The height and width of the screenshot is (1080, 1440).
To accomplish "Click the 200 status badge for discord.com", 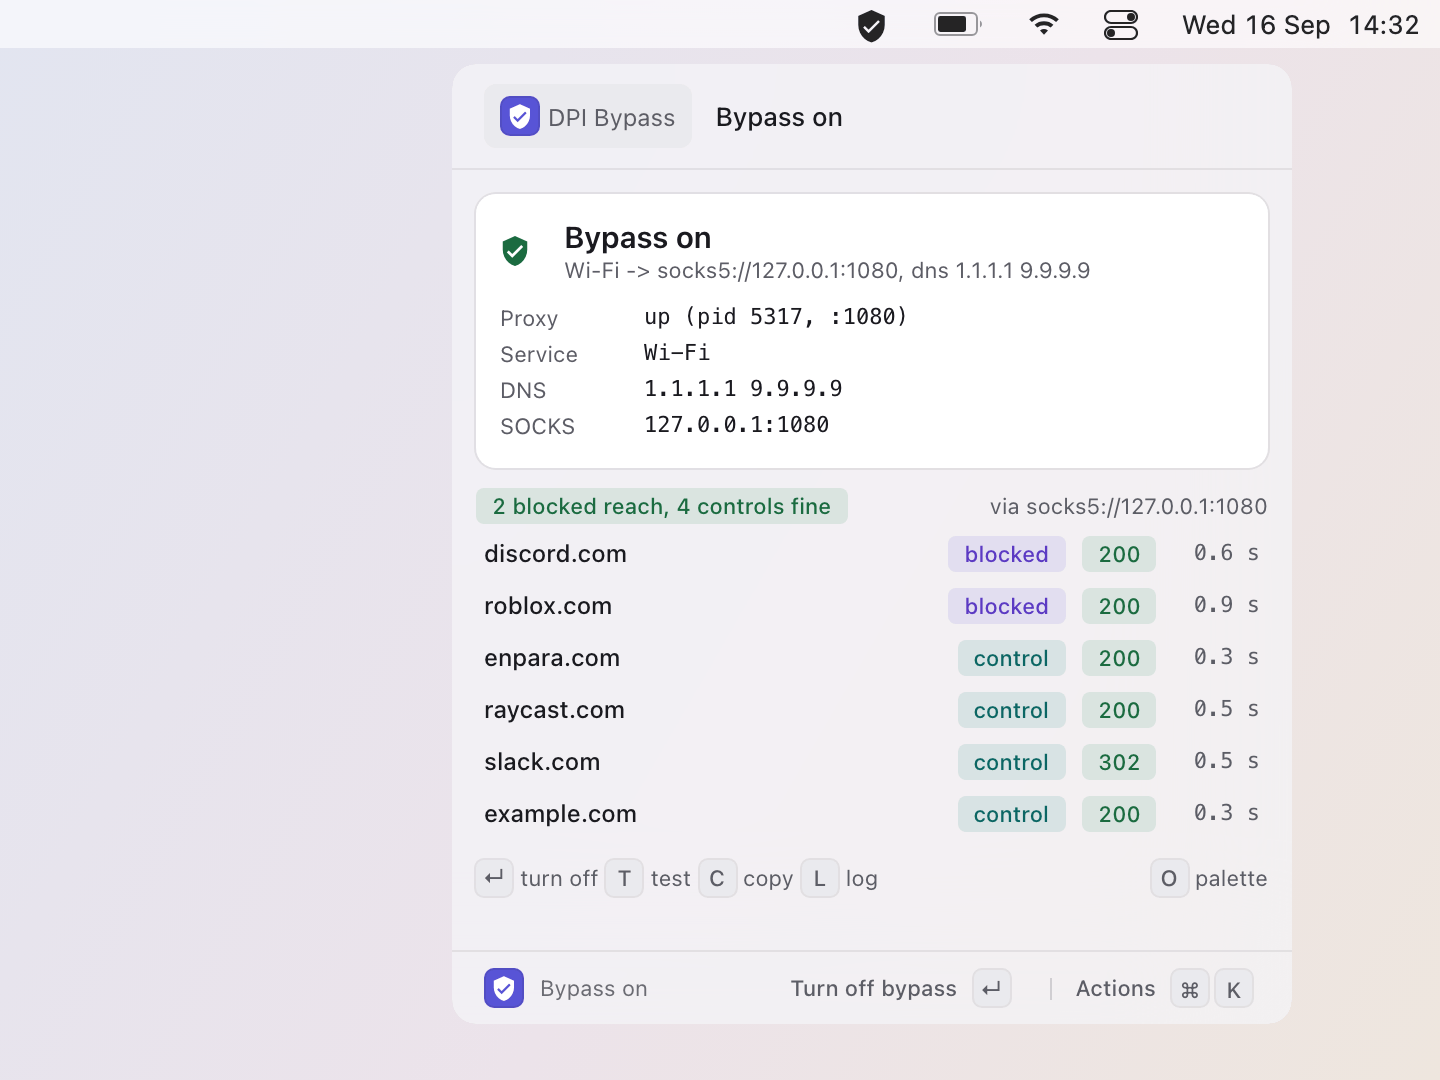I will [1119, 554].
